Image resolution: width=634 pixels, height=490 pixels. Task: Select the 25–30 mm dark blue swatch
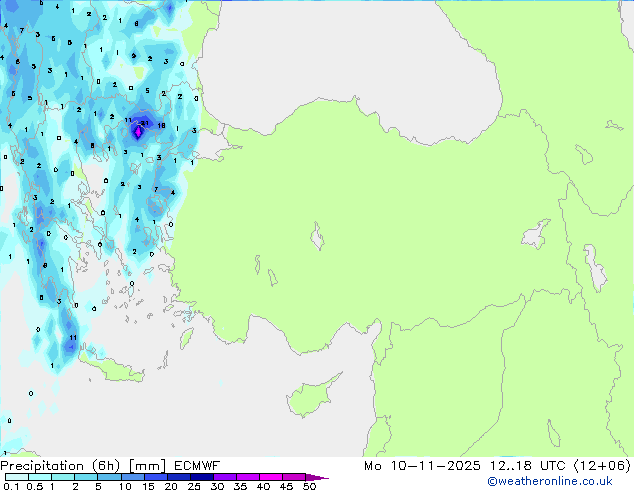[x=201, y=477]
